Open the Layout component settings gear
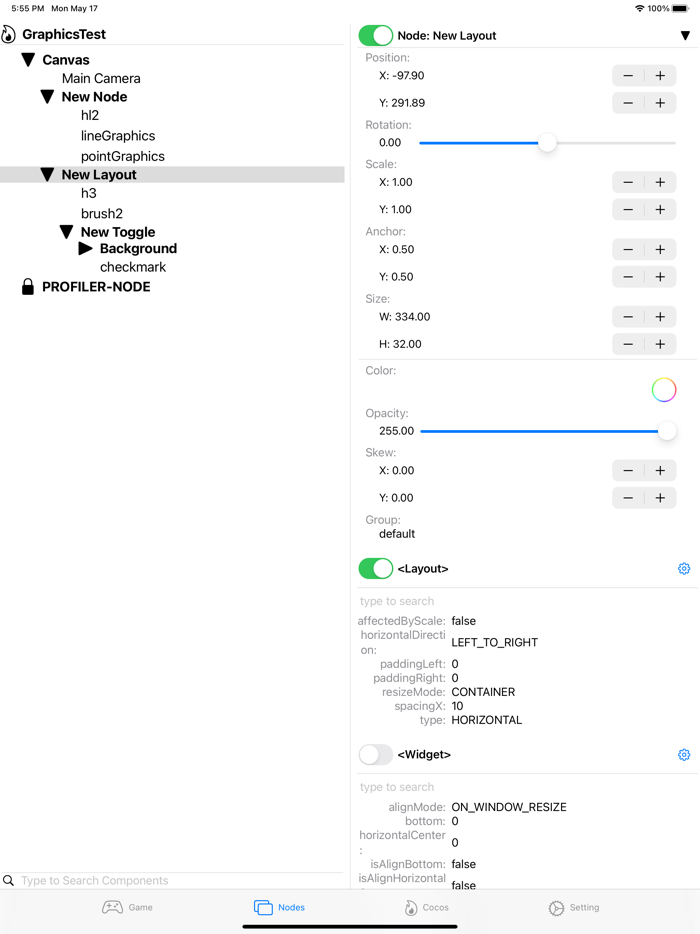The image size is (700, 934). click(684, 569)
